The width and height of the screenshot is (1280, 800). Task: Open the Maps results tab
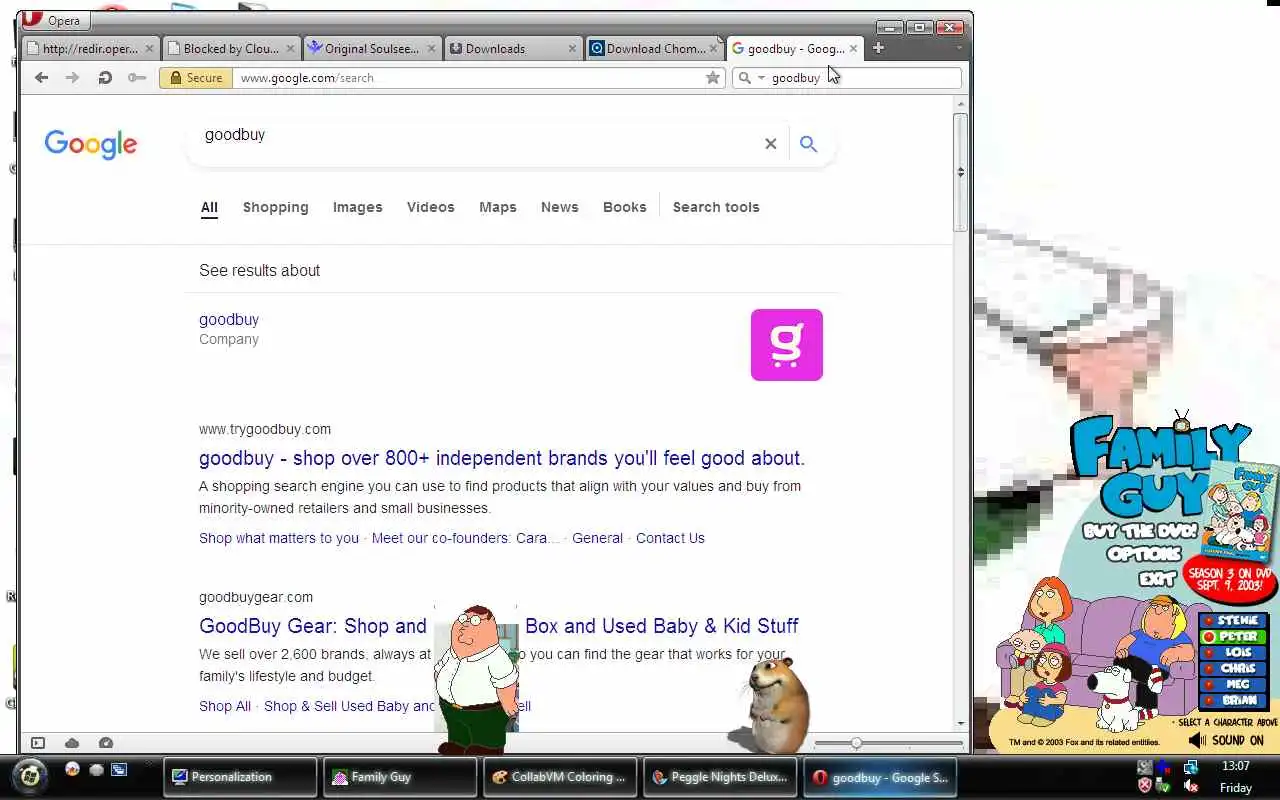(x=497, y=207)
